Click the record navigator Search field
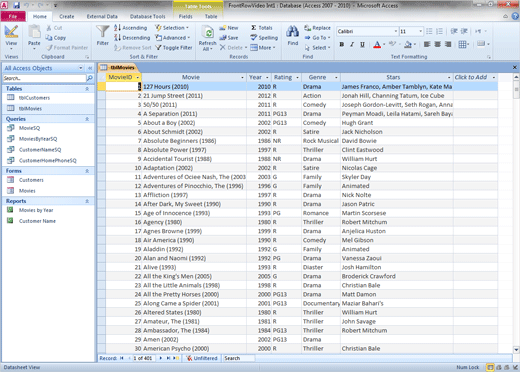This screenshot has width=520, height=372. [x=239, y=358]
